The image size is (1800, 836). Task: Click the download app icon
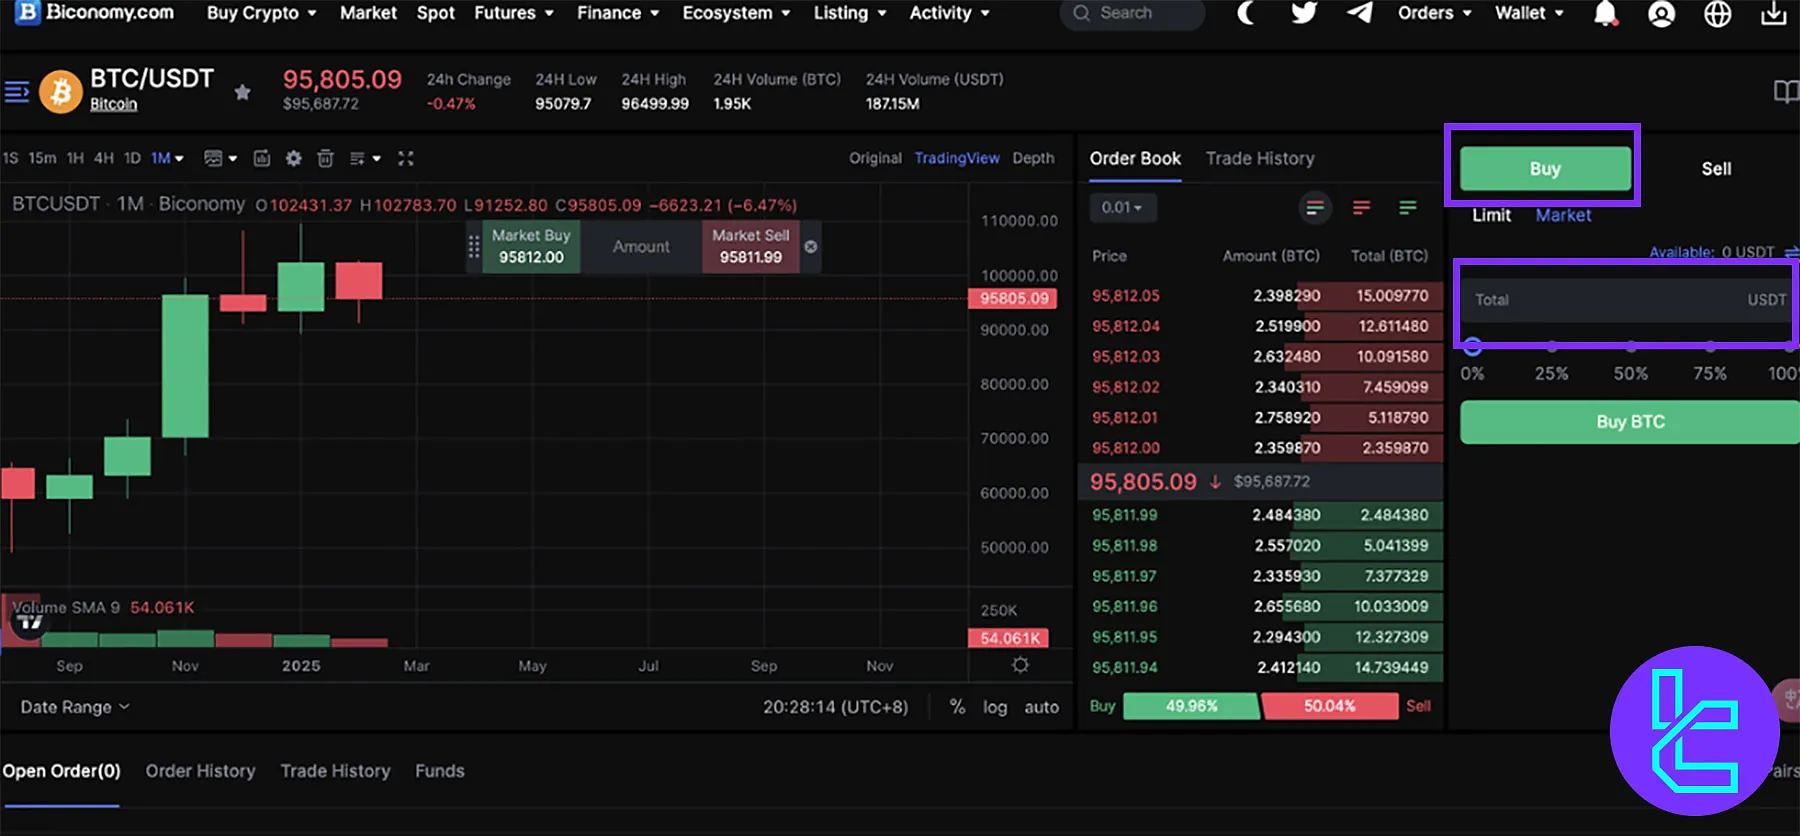click(x=1774, y=13)
